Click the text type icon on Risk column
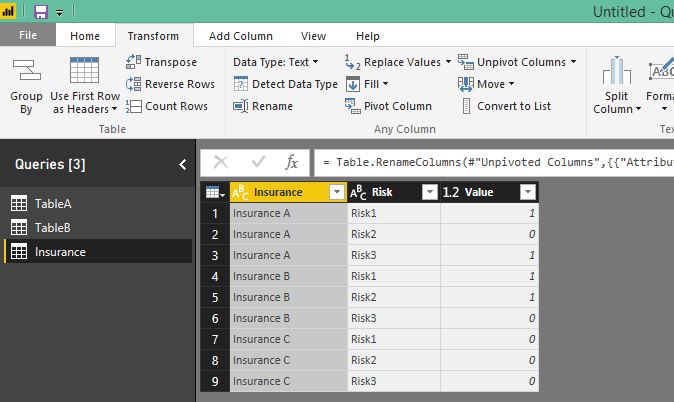This screenshot has height=402, width=674. tap(358, 192)
